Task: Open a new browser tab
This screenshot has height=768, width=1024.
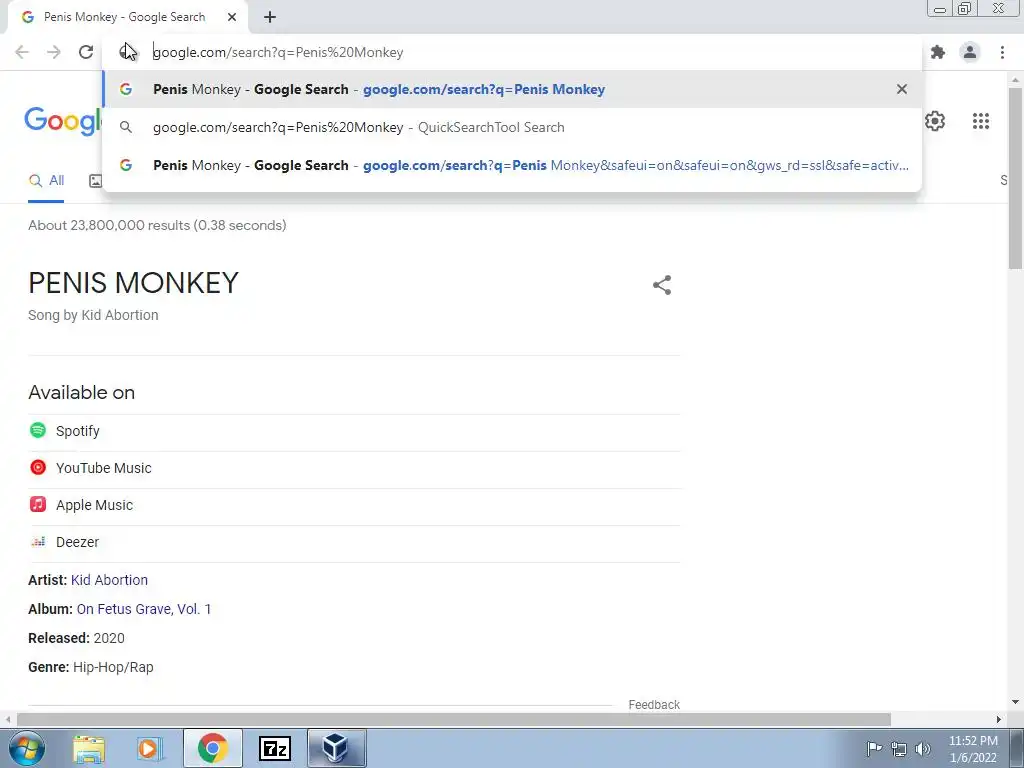Action: point(270,18)
